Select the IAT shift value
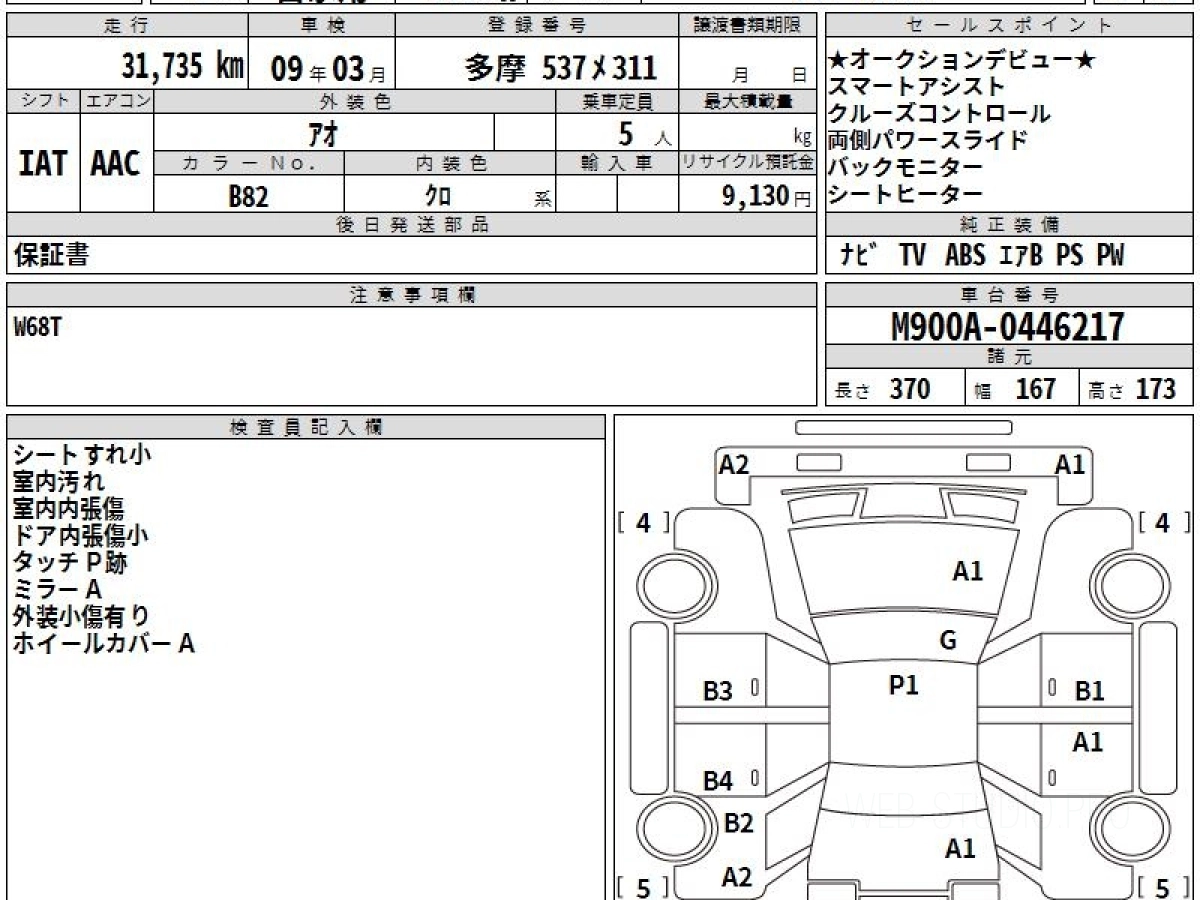The image size is (1200, 900). pos(43,164)
